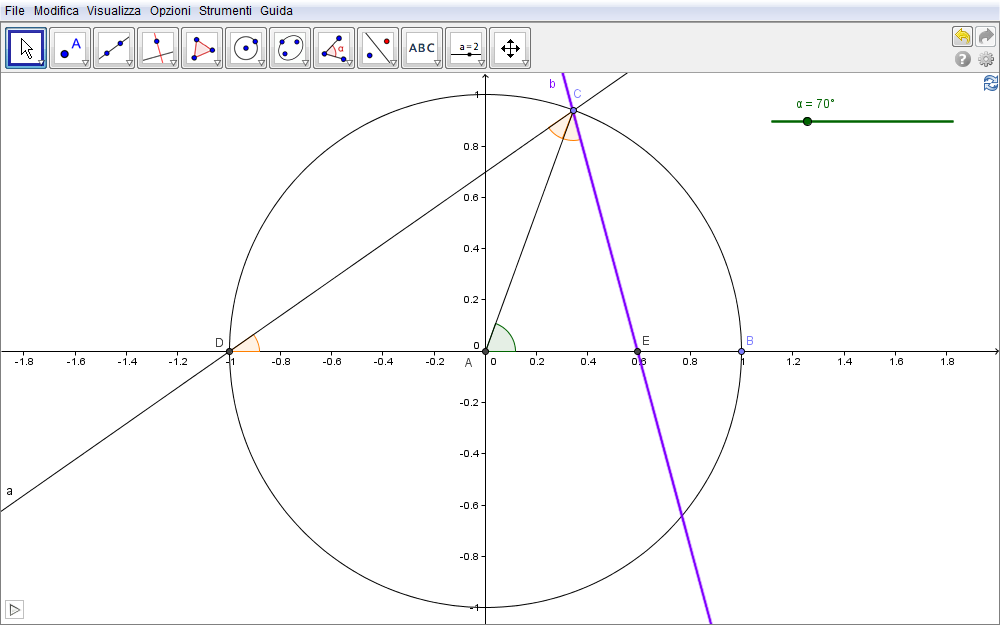1000x625 pixels.
Task: Select the Circle with Center tool
Action: [x=246, y=48]
